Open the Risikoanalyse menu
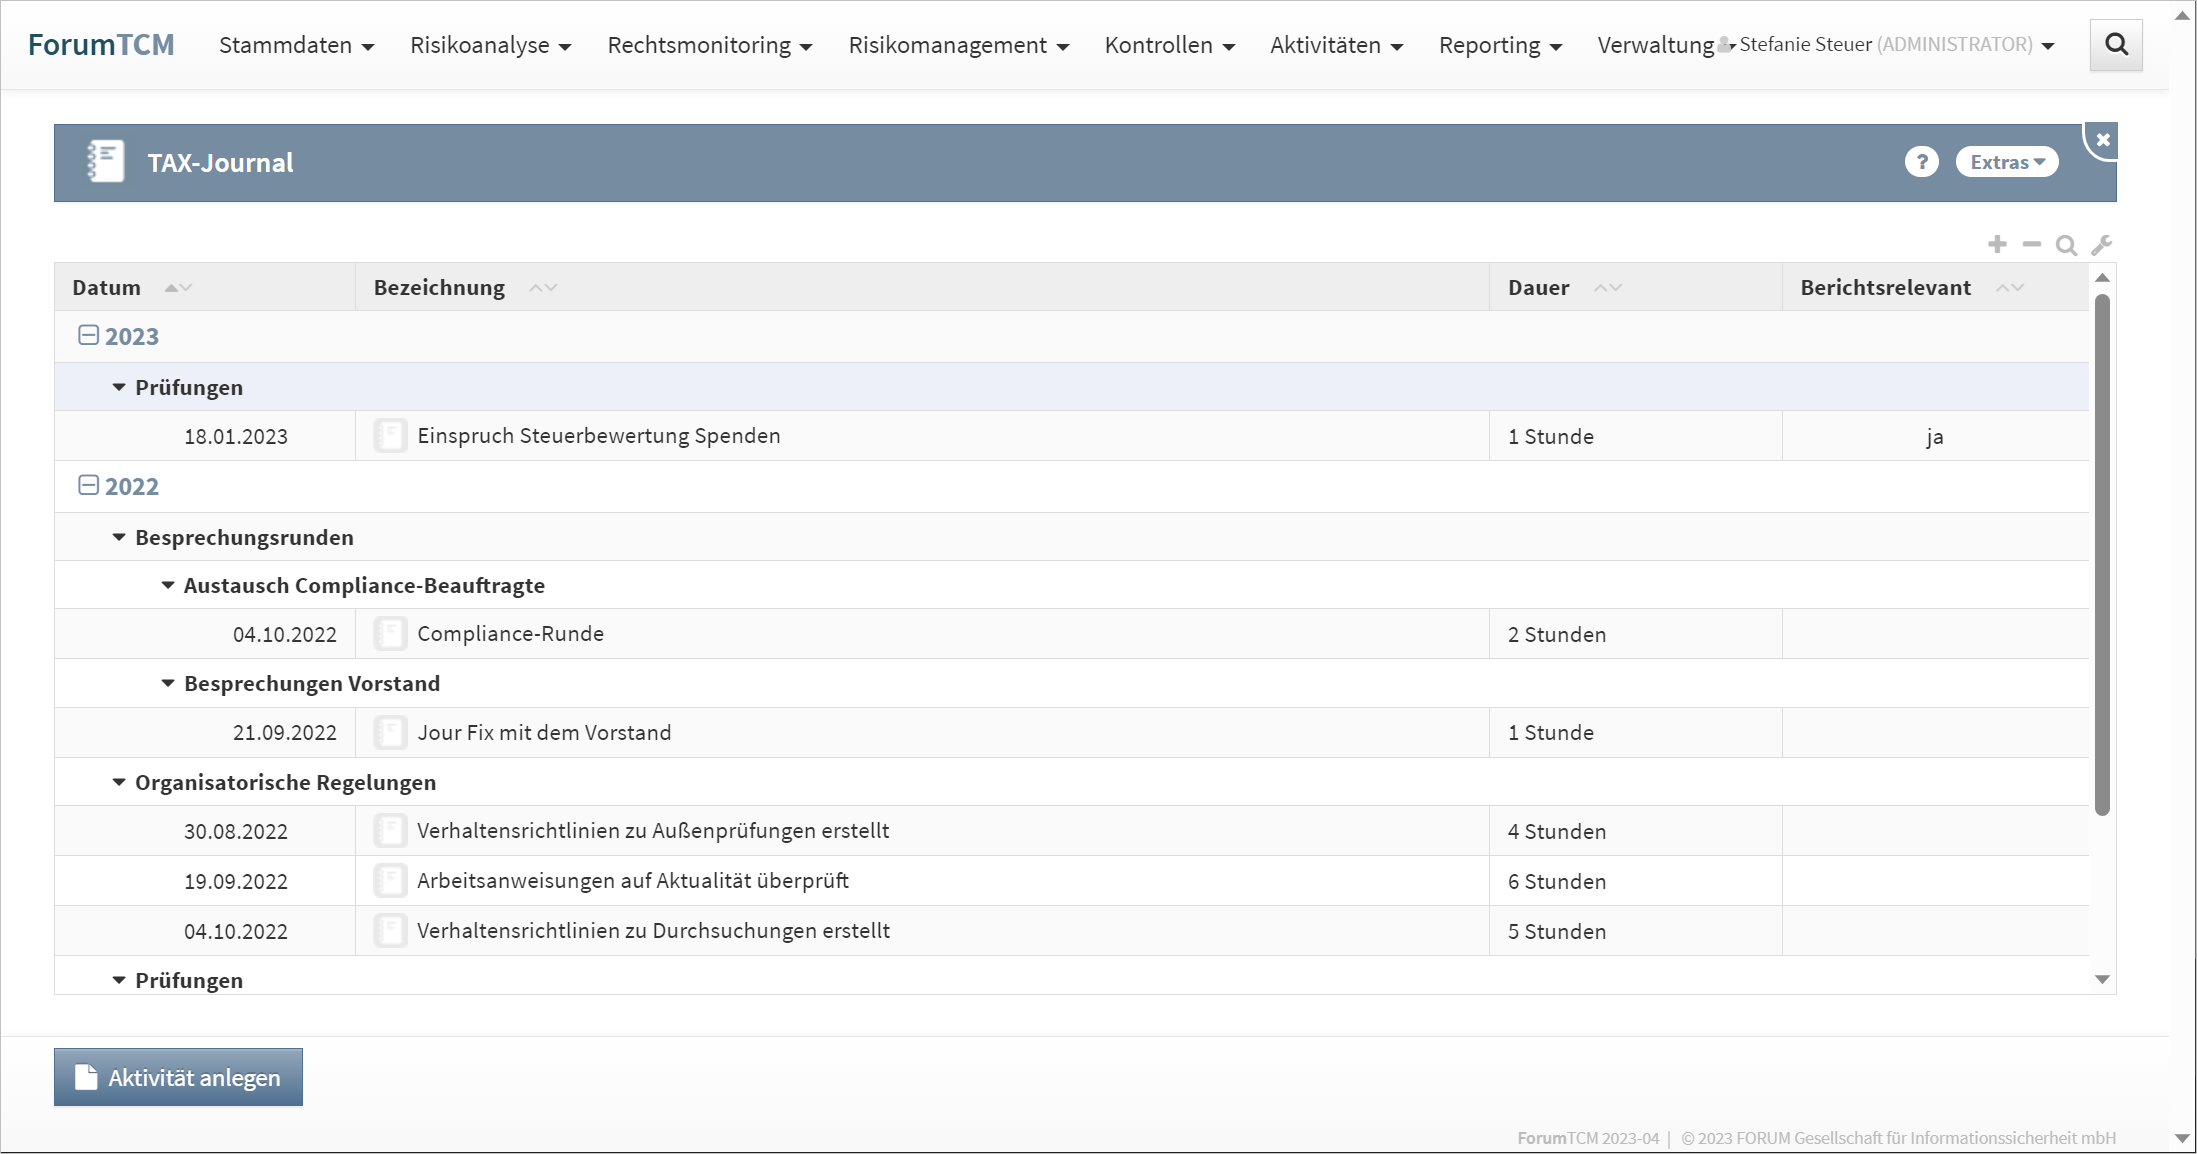 tap(490, 45)
